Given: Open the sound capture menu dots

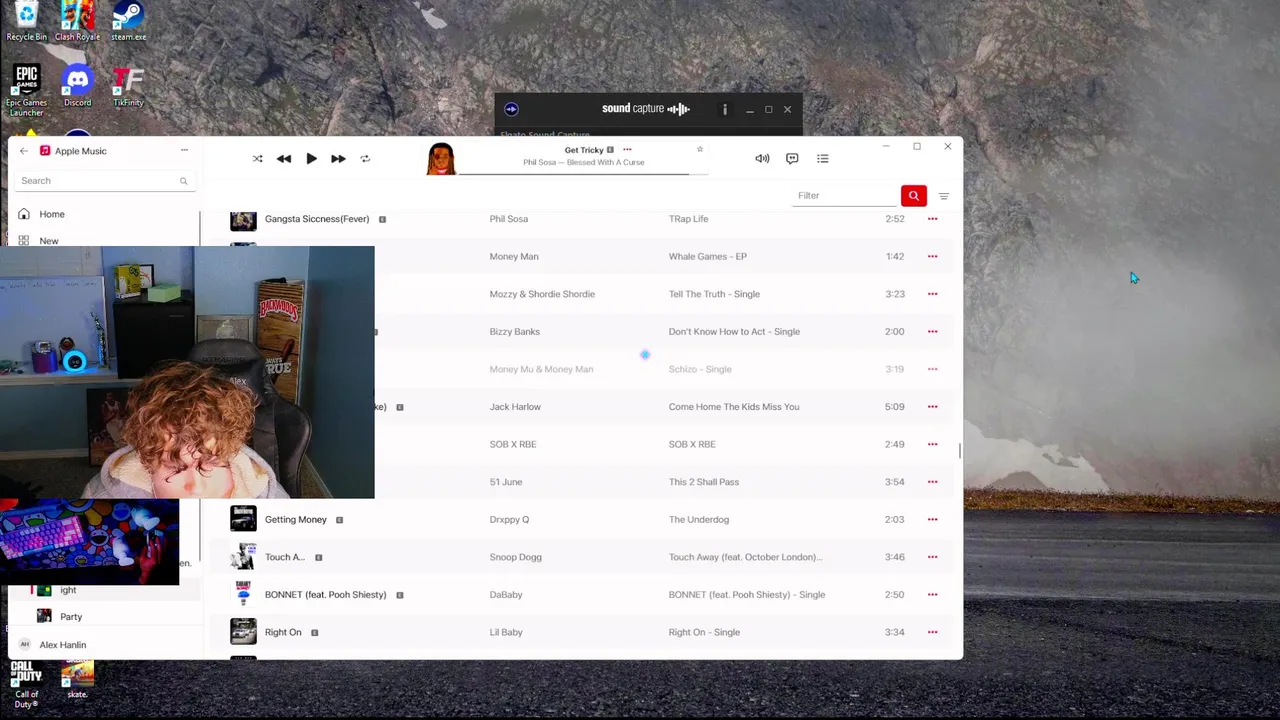Looking at the screenshot, I should pyautogui.click(x=725, y=109).
